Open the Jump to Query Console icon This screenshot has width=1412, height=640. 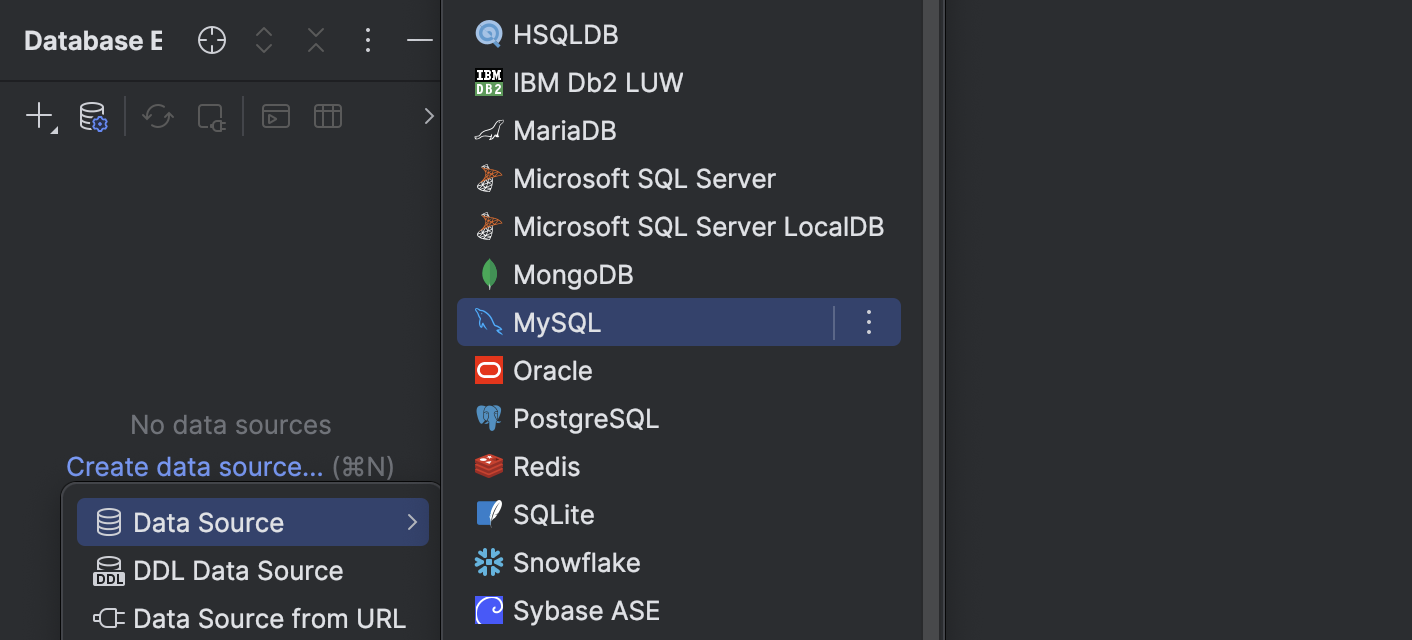coord(275,116)
